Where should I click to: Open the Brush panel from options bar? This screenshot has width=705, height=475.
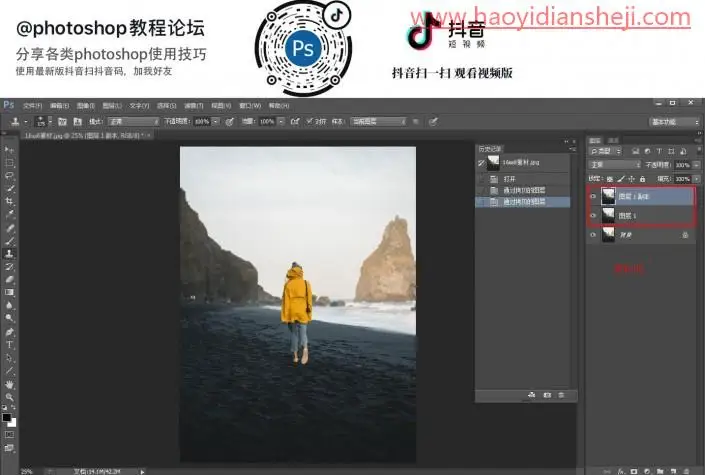(x=62, y=121)
